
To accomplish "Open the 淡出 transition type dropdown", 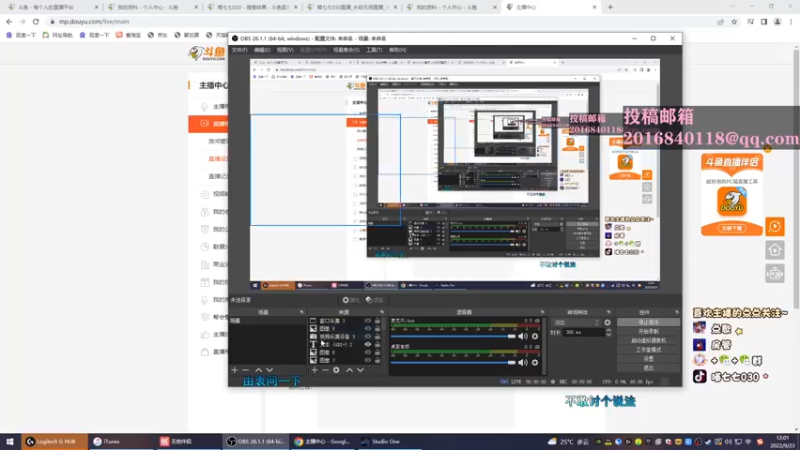I will pyautogui.click(x=576, y=322).
